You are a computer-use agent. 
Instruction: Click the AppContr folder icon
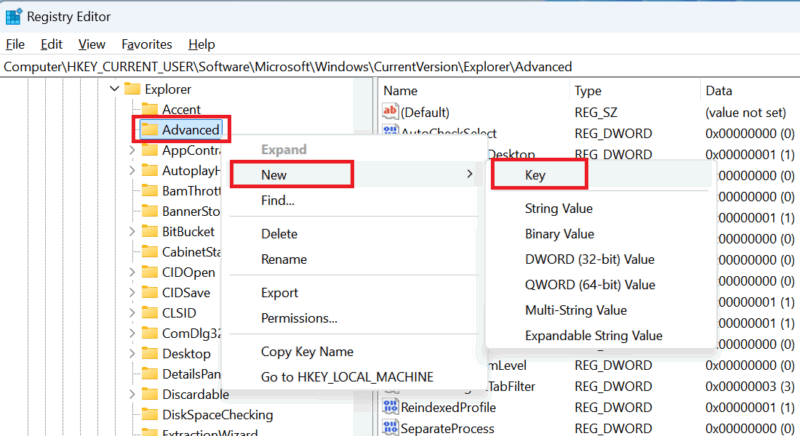click(149, 150)
